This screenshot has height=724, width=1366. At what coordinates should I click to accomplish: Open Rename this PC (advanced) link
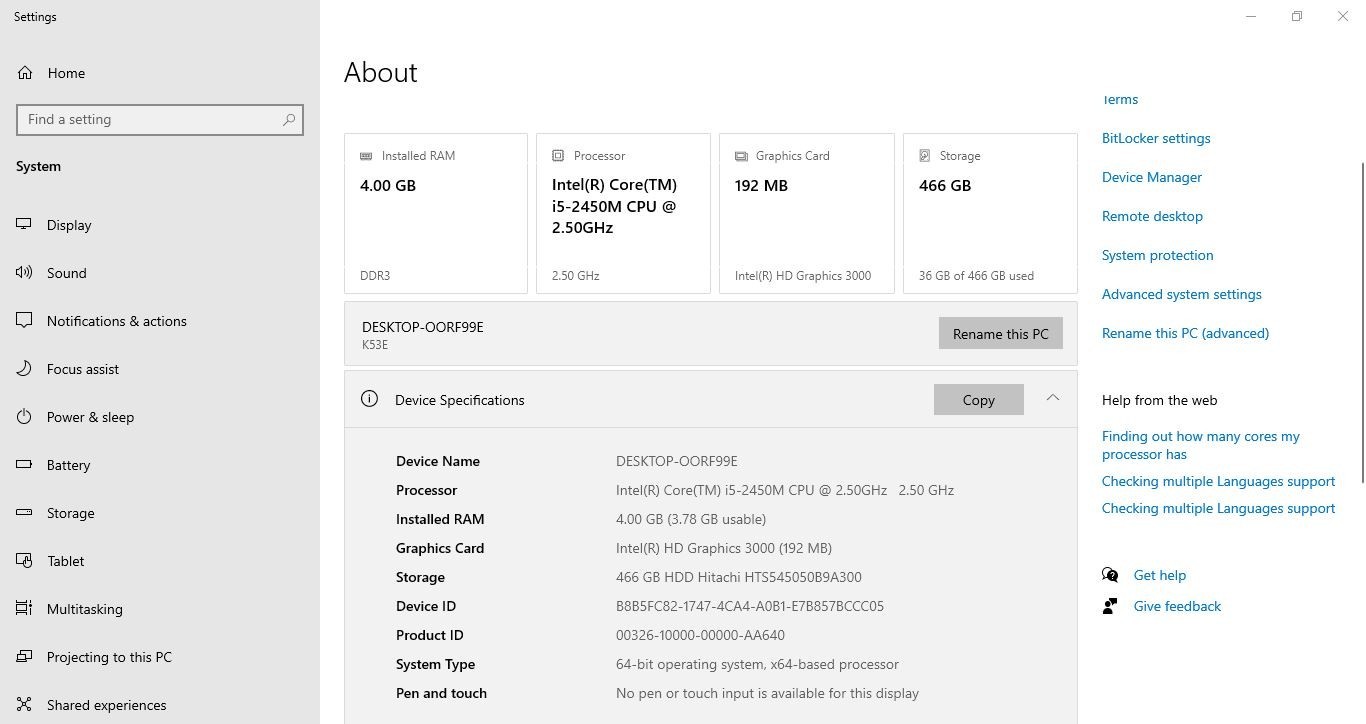(x=1185, y=333)
